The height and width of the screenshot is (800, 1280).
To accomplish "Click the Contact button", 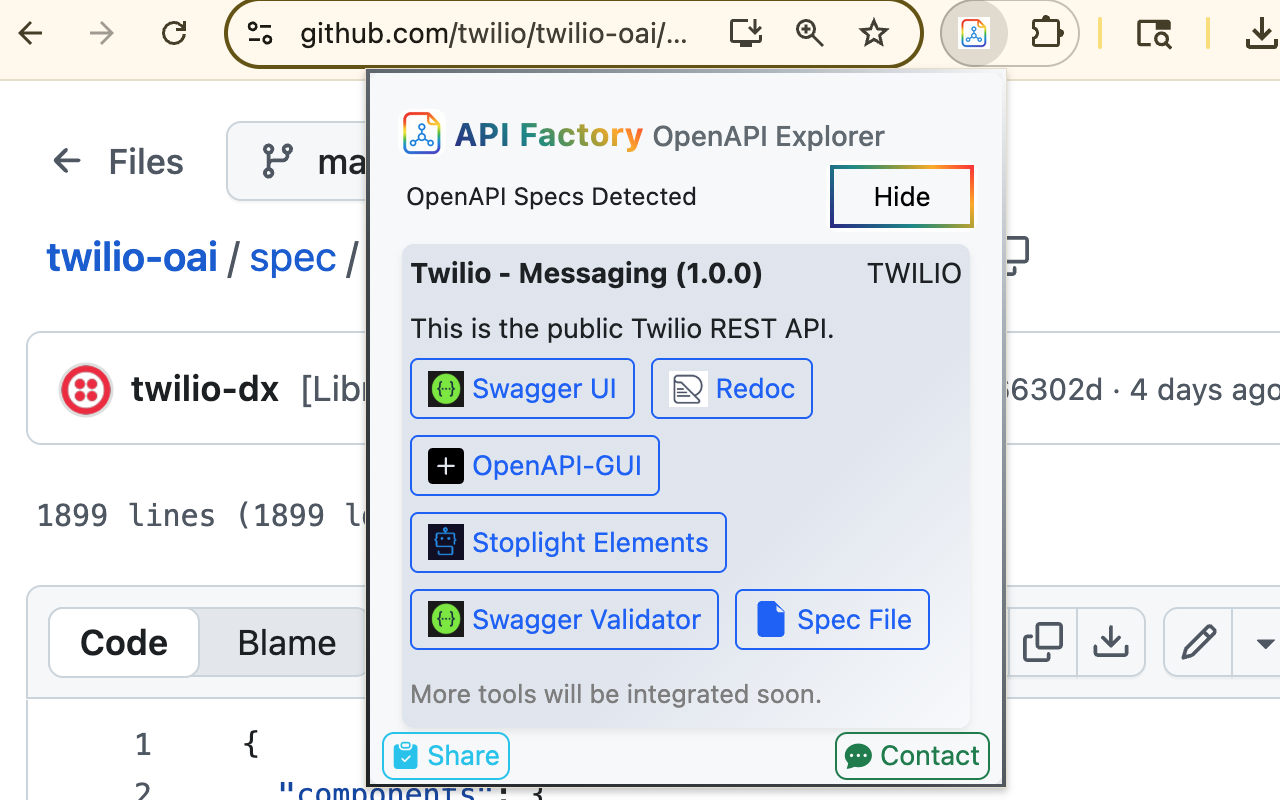I will click(x=912, y=756).
